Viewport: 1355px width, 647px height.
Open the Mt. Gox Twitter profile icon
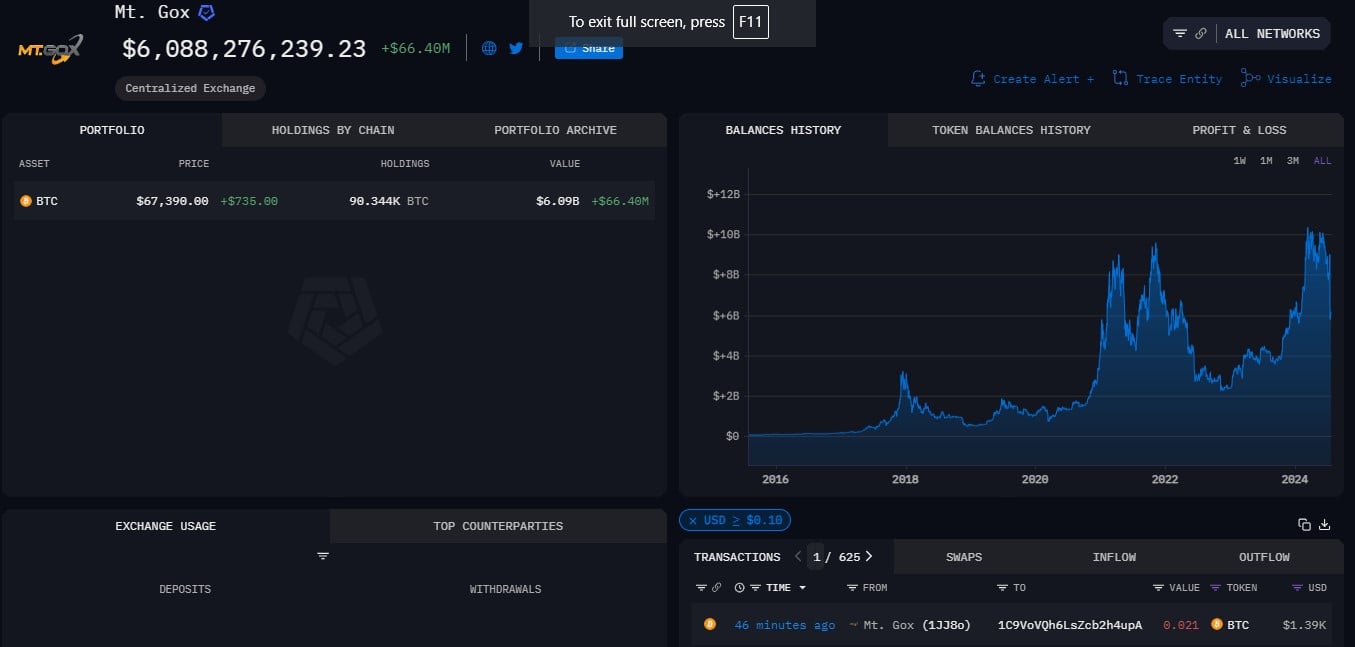(516, 47)
